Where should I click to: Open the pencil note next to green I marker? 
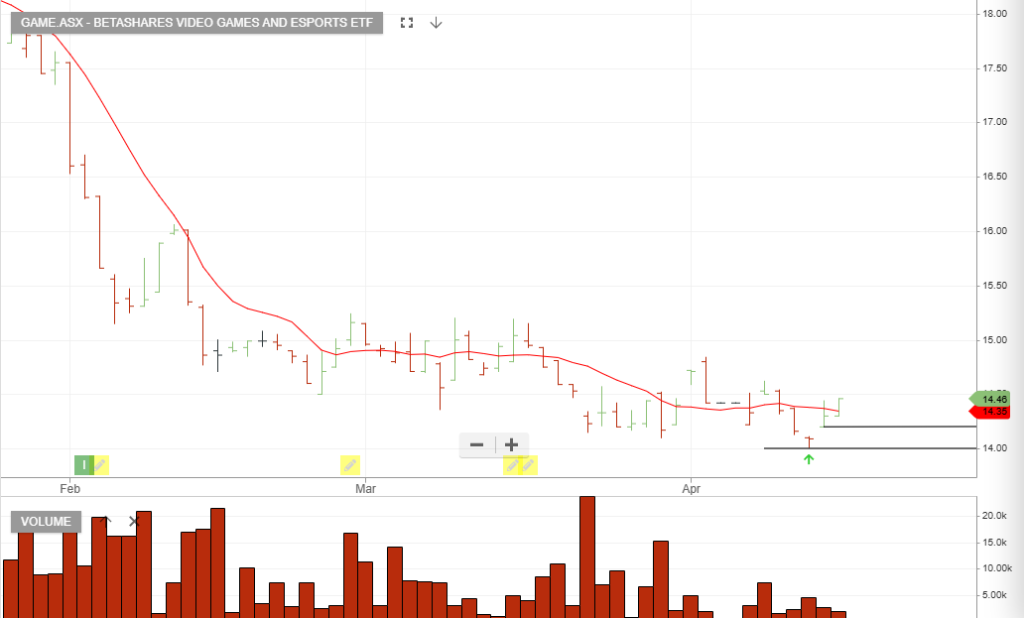coord(101,464)
